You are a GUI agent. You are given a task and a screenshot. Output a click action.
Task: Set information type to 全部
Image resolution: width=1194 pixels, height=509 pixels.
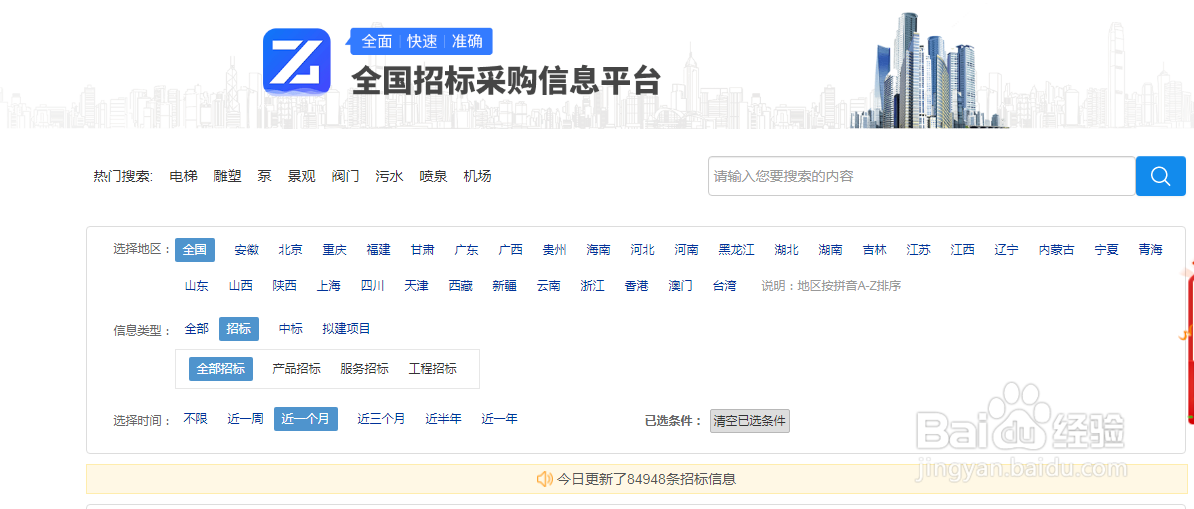pos(196,329)
